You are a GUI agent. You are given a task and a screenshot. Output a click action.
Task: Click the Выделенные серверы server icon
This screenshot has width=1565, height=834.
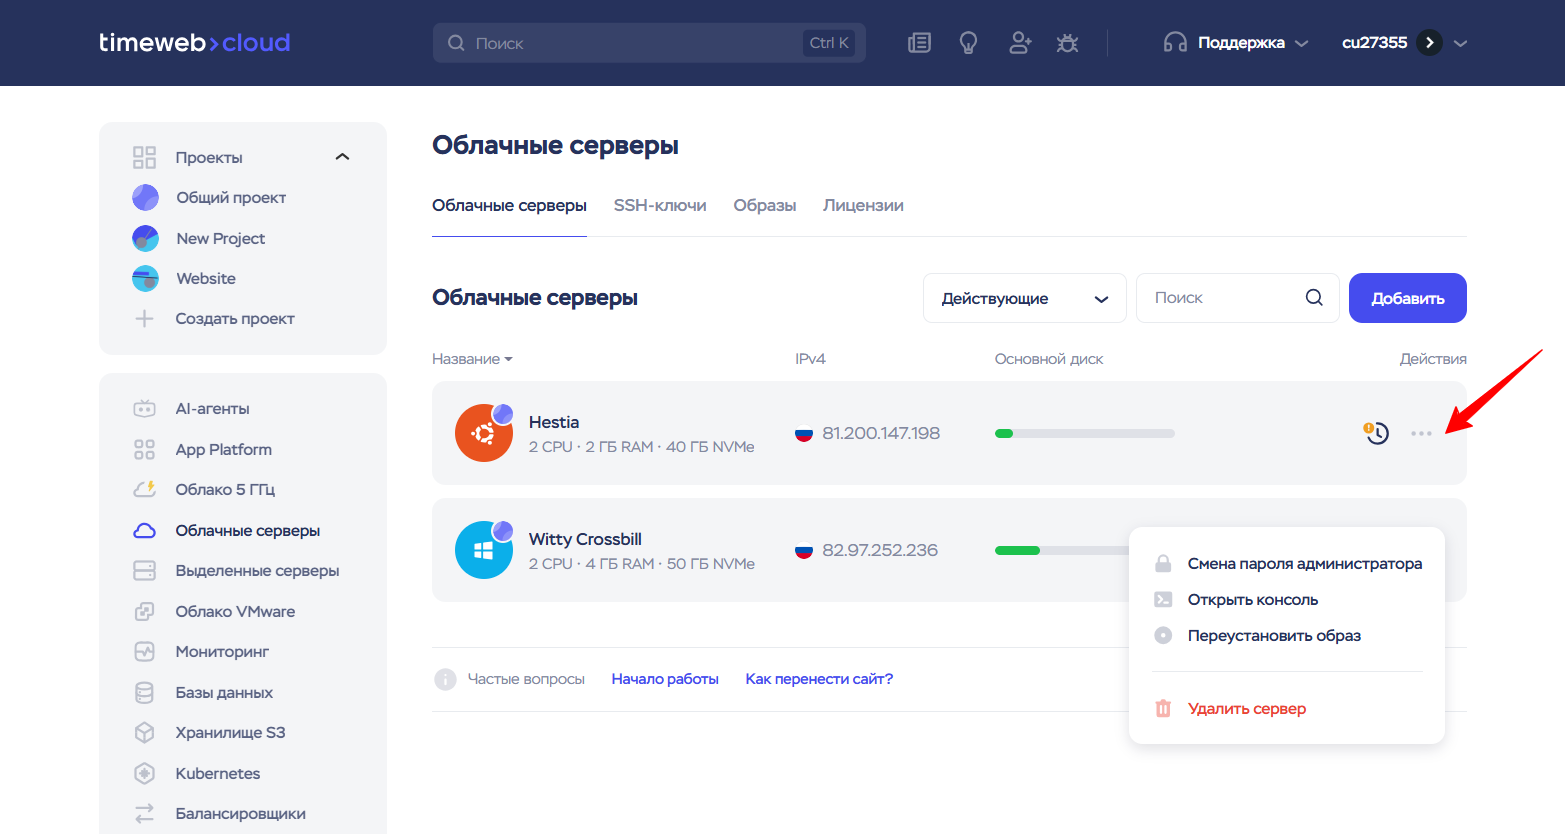click(145, 571)
